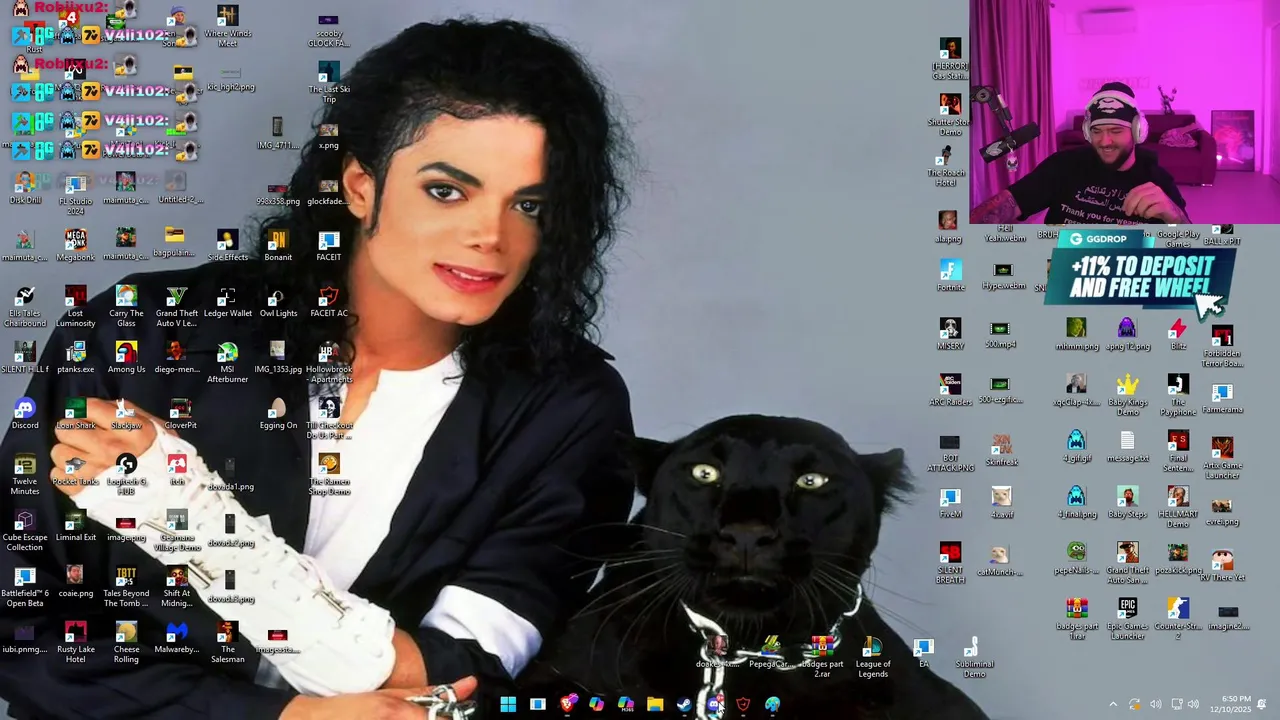
Task: Launch the FiveM desktop shortcut
Action: click(x=950, y=503)
